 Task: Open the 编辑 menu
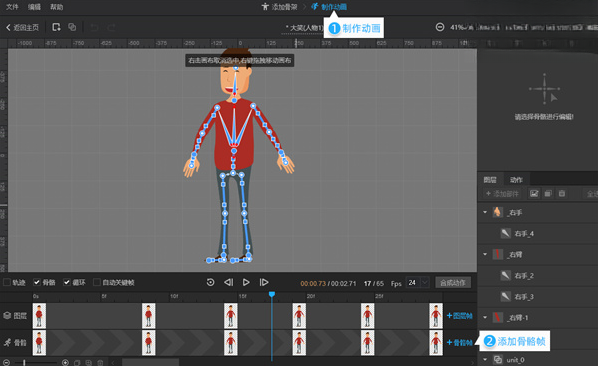pos(34,6)
